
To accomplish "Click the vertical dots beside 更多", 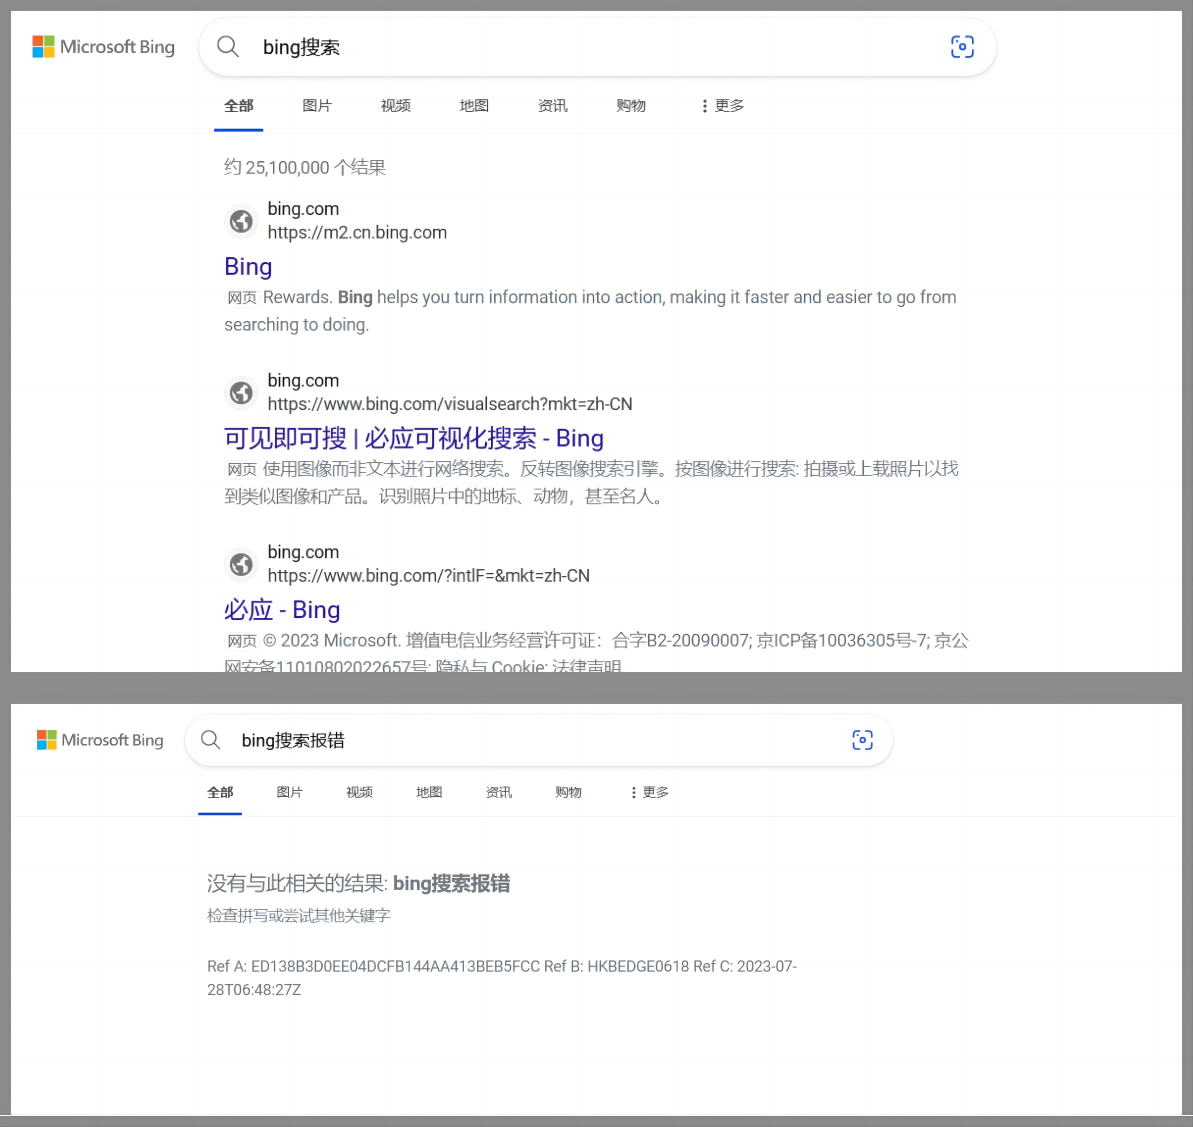I will click(704, 105).
